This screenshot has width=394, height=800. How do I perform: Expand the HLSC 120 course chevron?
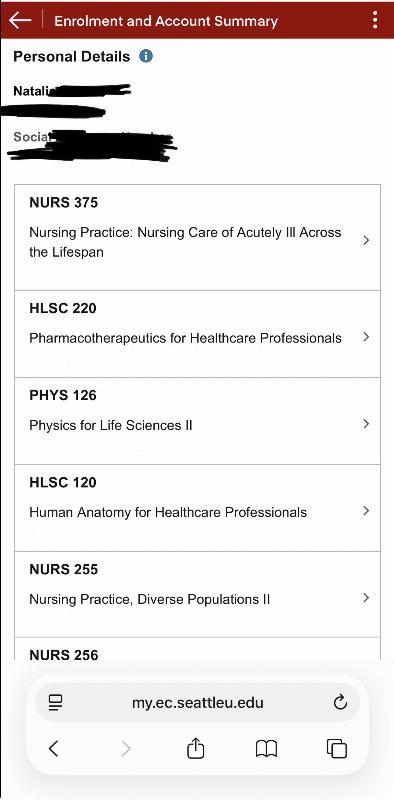pyautogui.click(x=366, y=510)
